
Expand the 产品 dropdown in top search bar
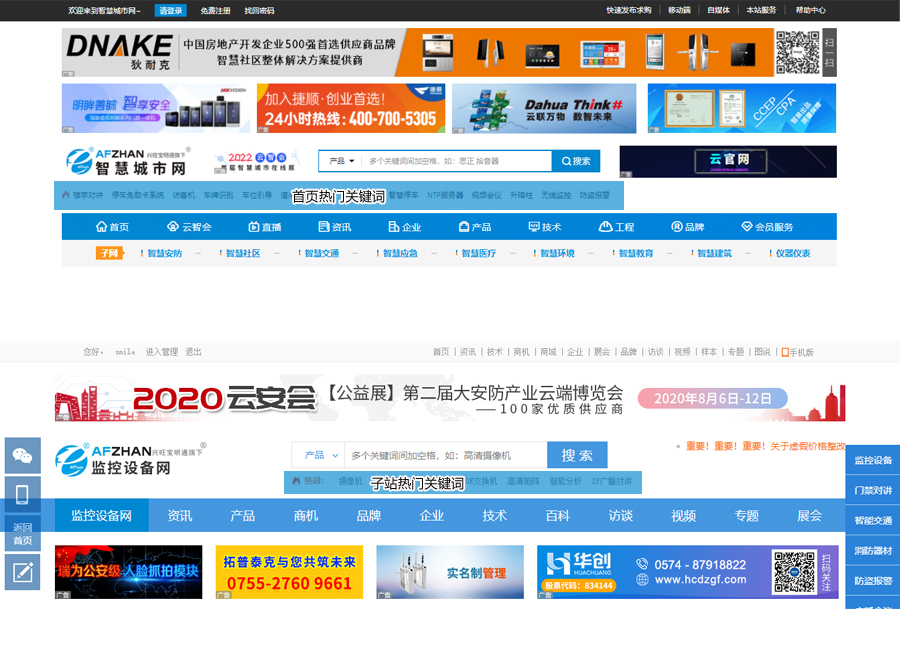tap(342, 161)
